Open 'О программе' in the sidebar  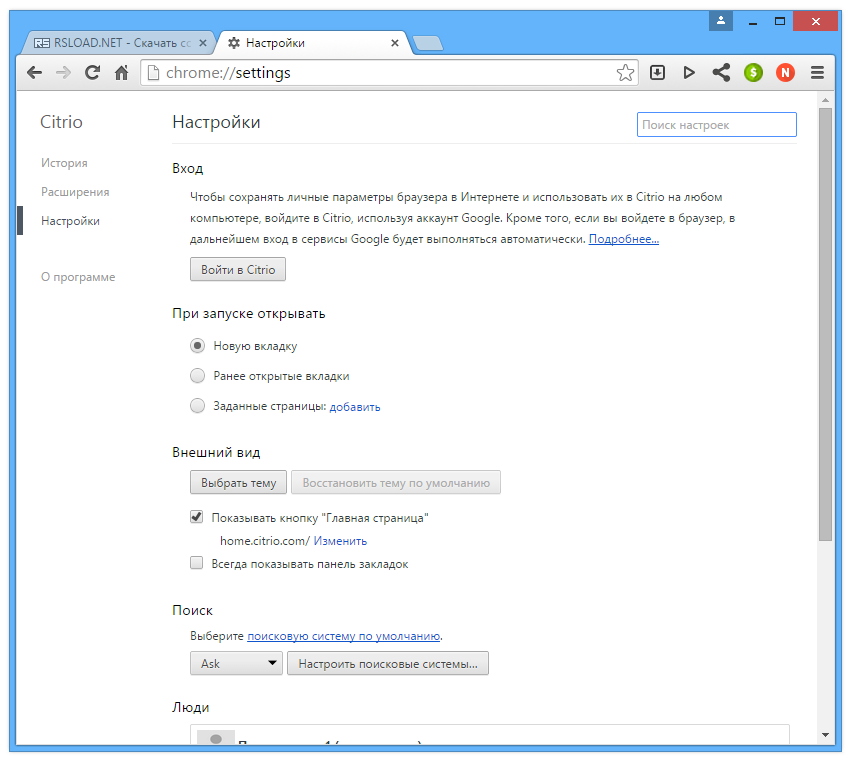(78, 277)
